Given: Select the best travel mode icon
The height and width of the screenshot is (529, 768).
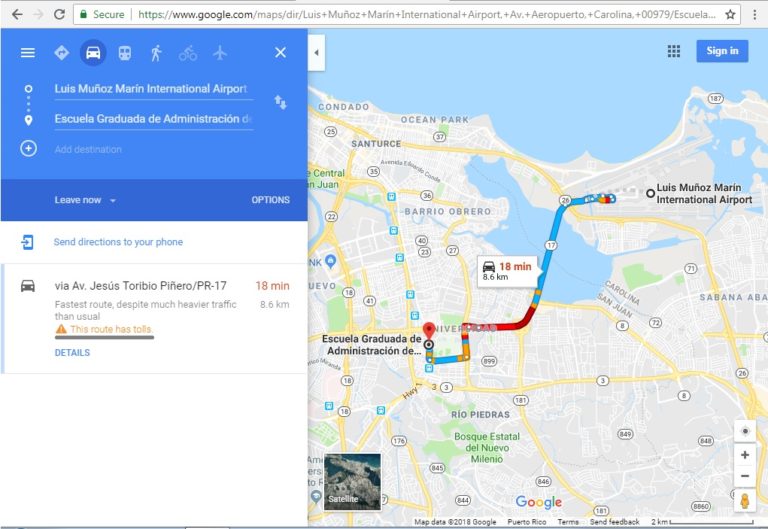Looking at the screenshot, I should 62,52.
